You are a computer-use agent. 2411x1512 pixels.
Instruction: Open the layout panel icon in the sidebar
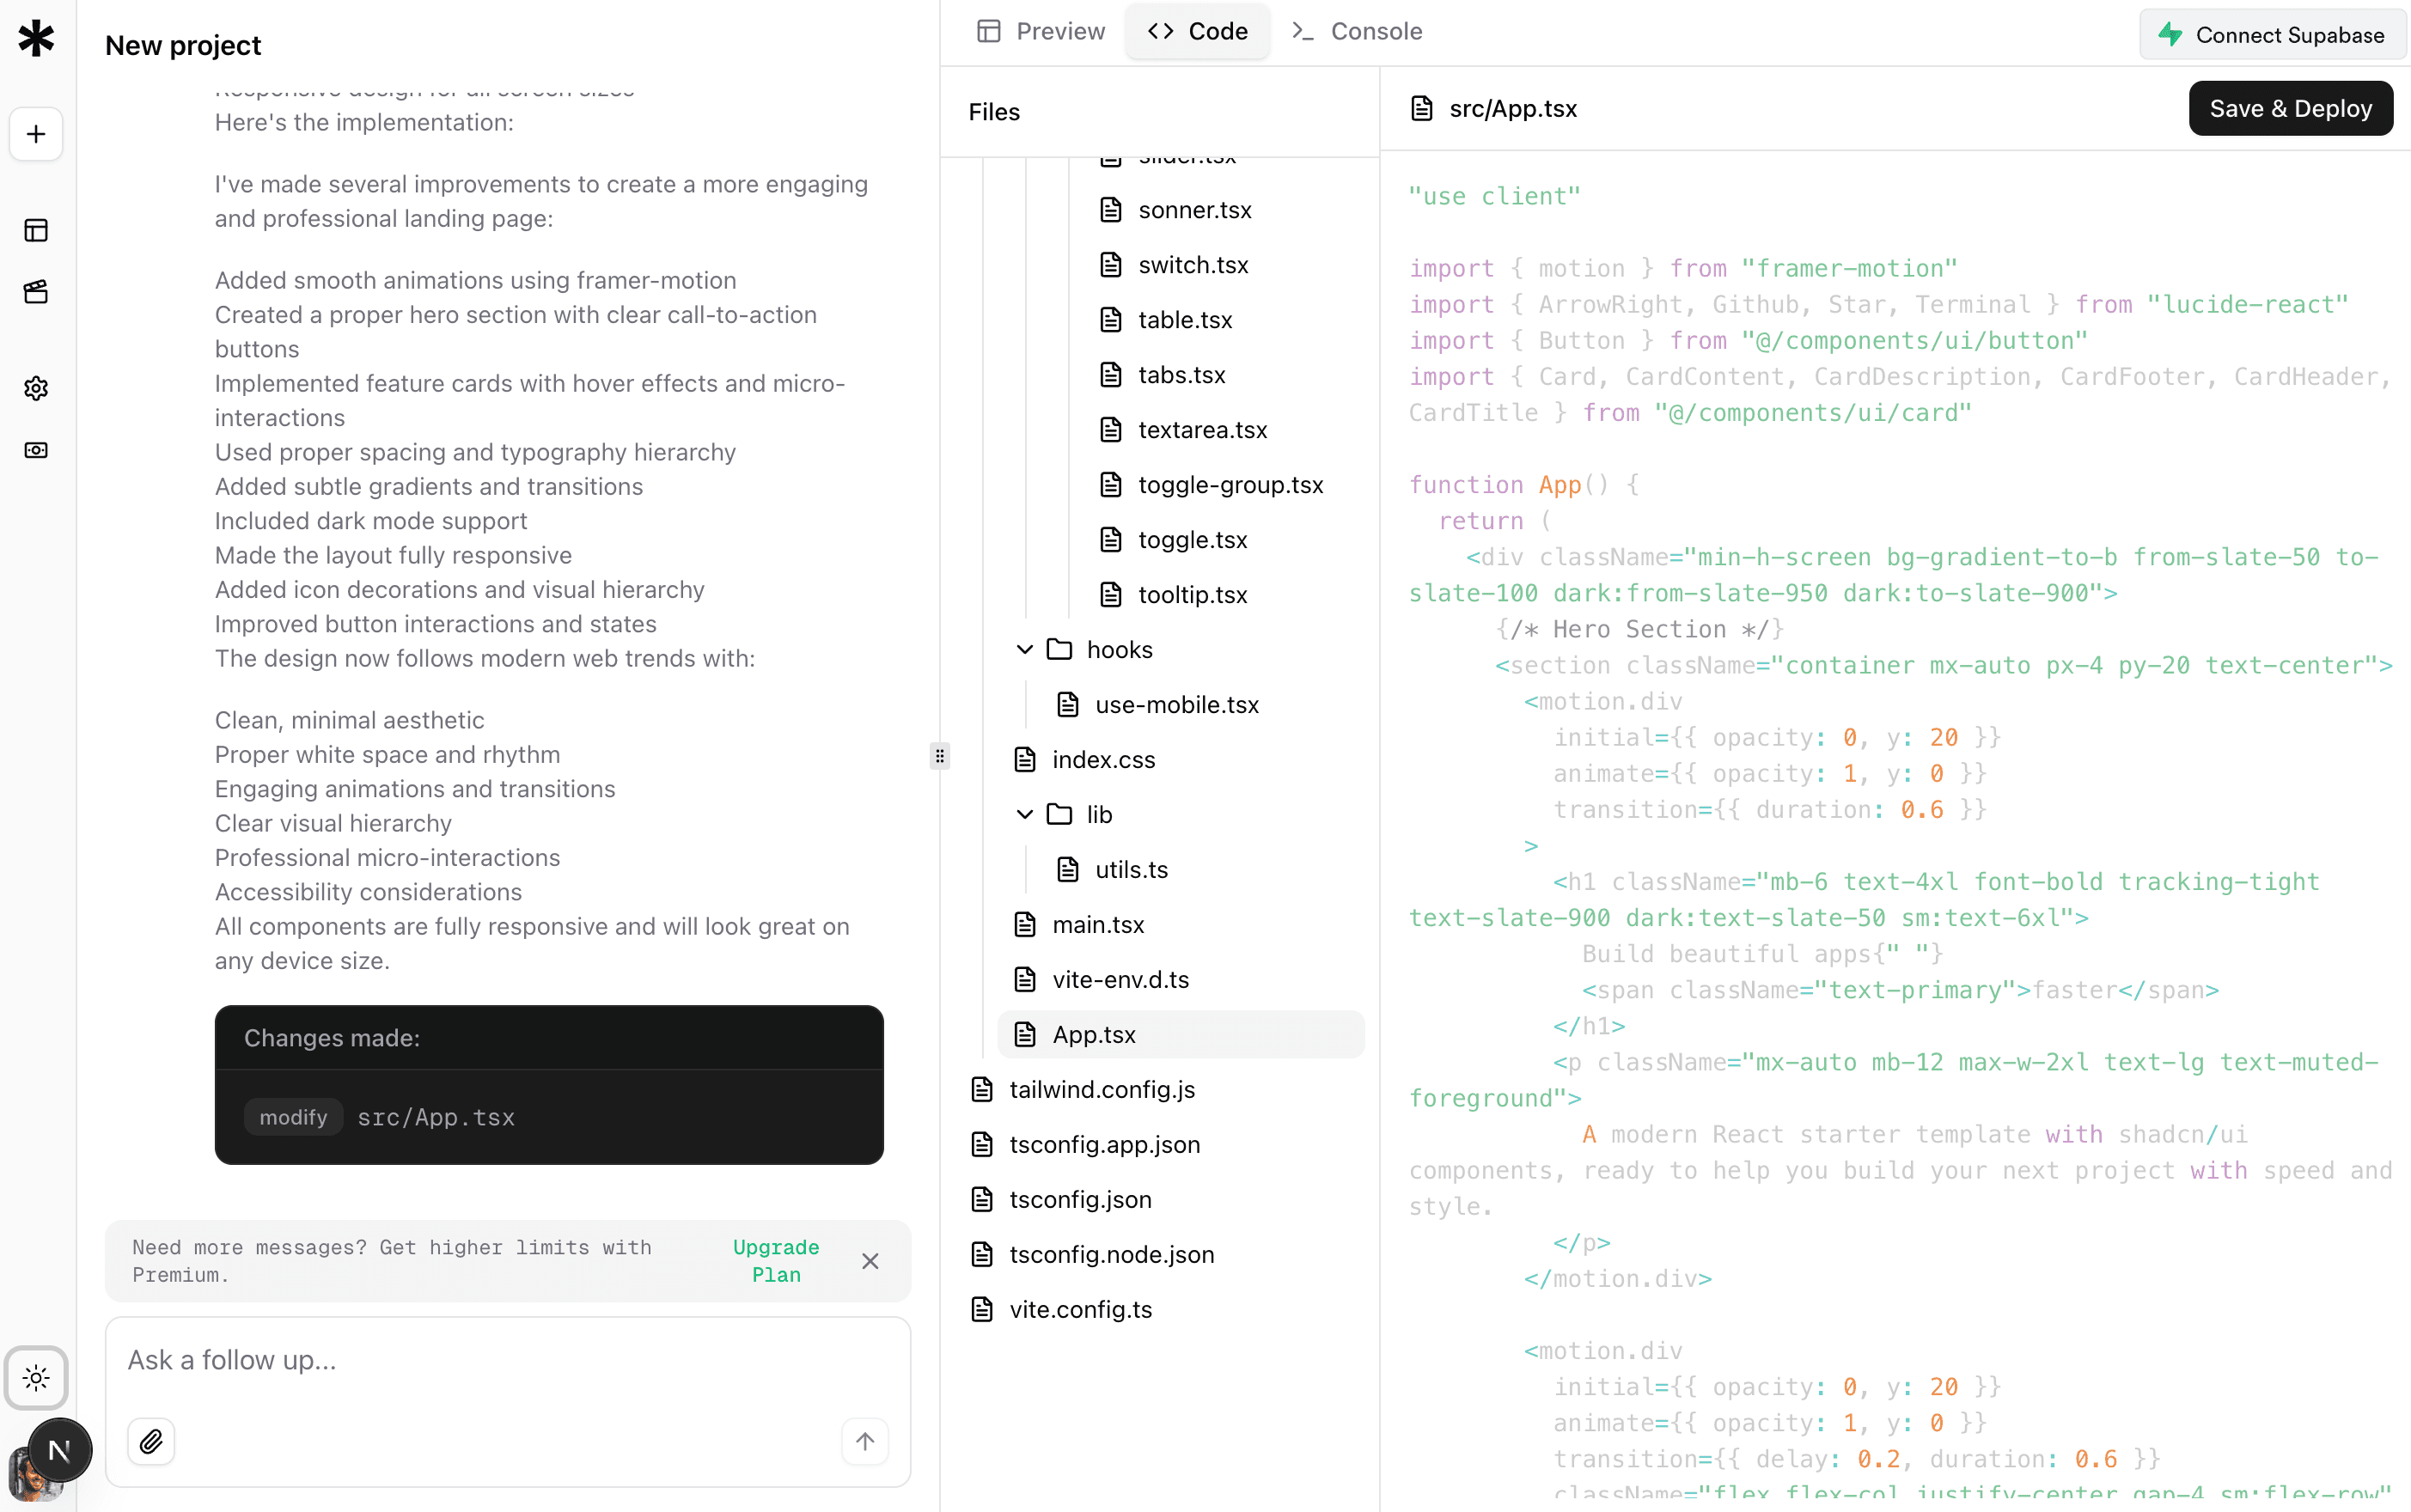click(36, 231)
